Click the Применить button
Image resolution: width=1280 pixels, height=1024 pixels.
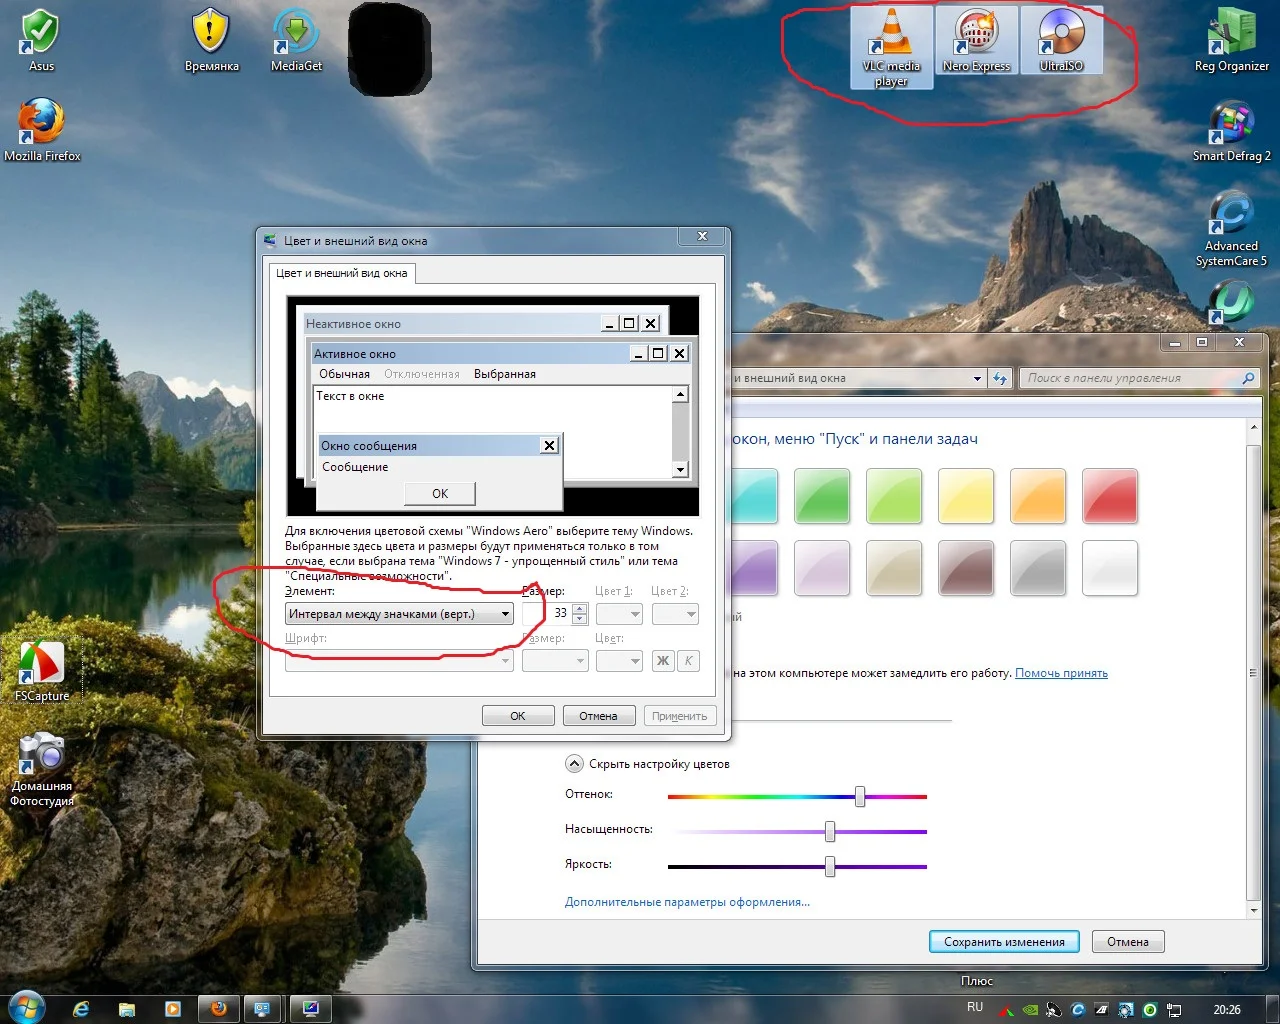pyautogui.click(x=679, y=716)
